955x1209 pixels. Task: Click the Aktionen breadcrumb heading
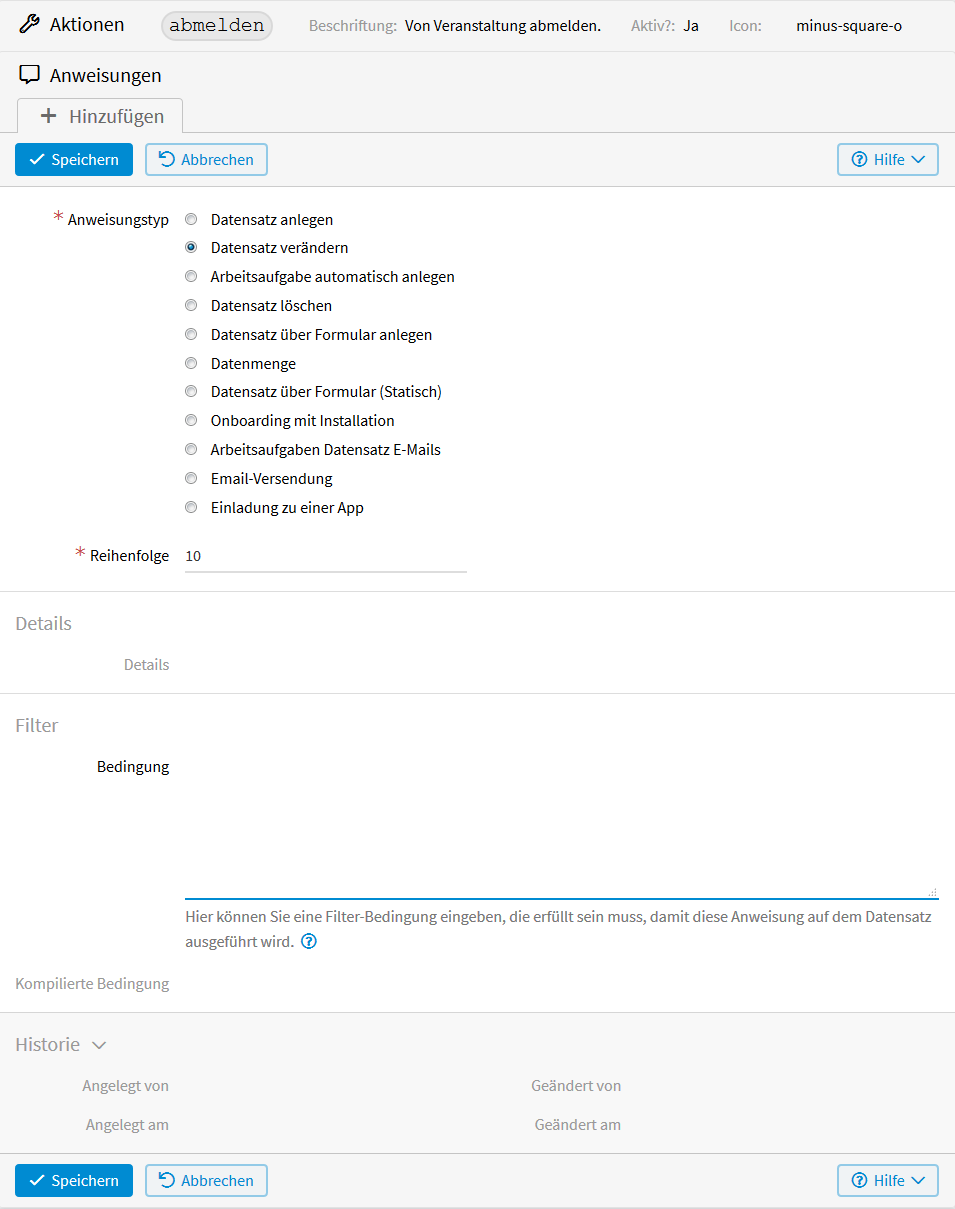[x=87, y=25]
